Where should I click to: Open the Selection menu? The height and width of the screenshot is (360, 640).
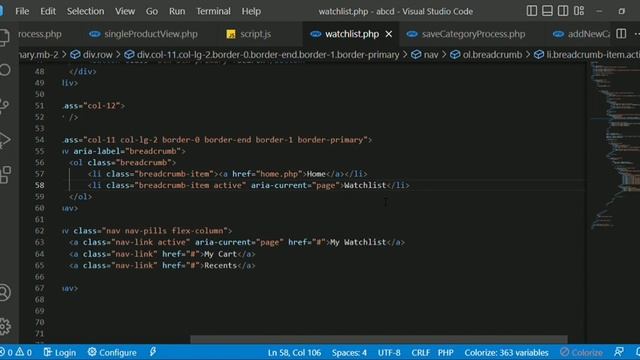click(85, 11)
